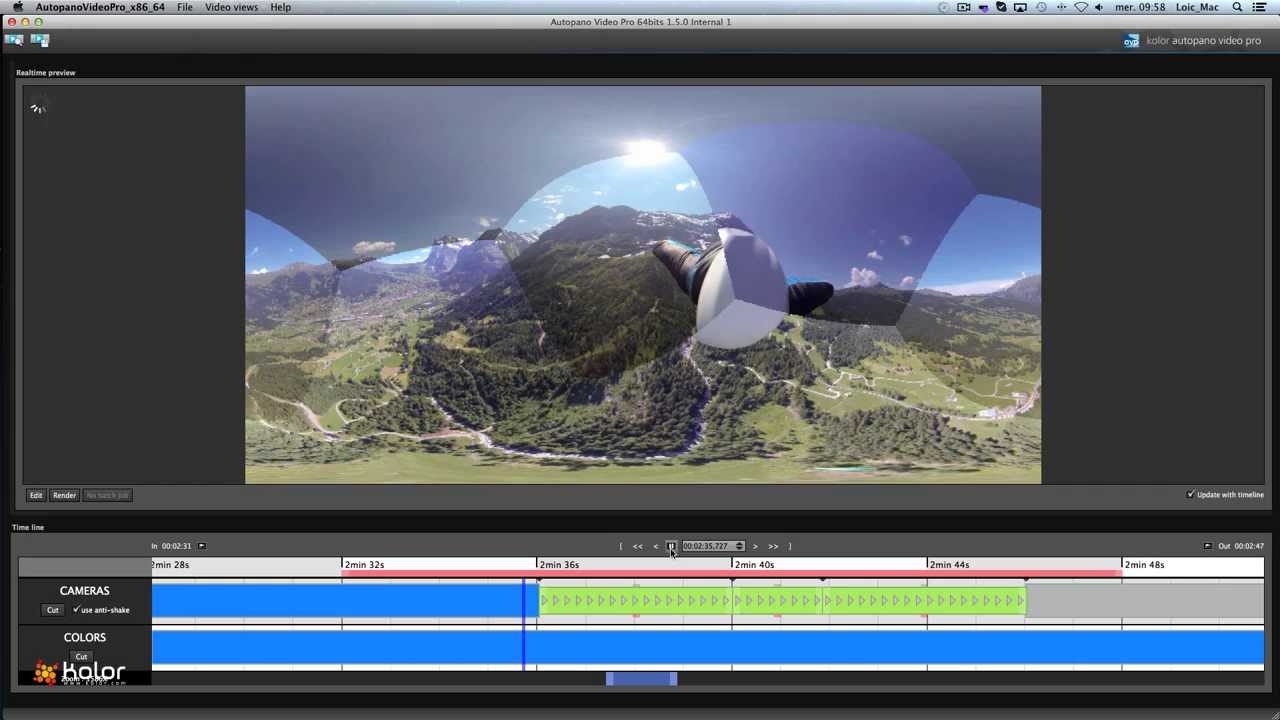Viewport: 1280px width, 720px height.
Task: Click the greyed-out batch job button
Action: [107, 495]
